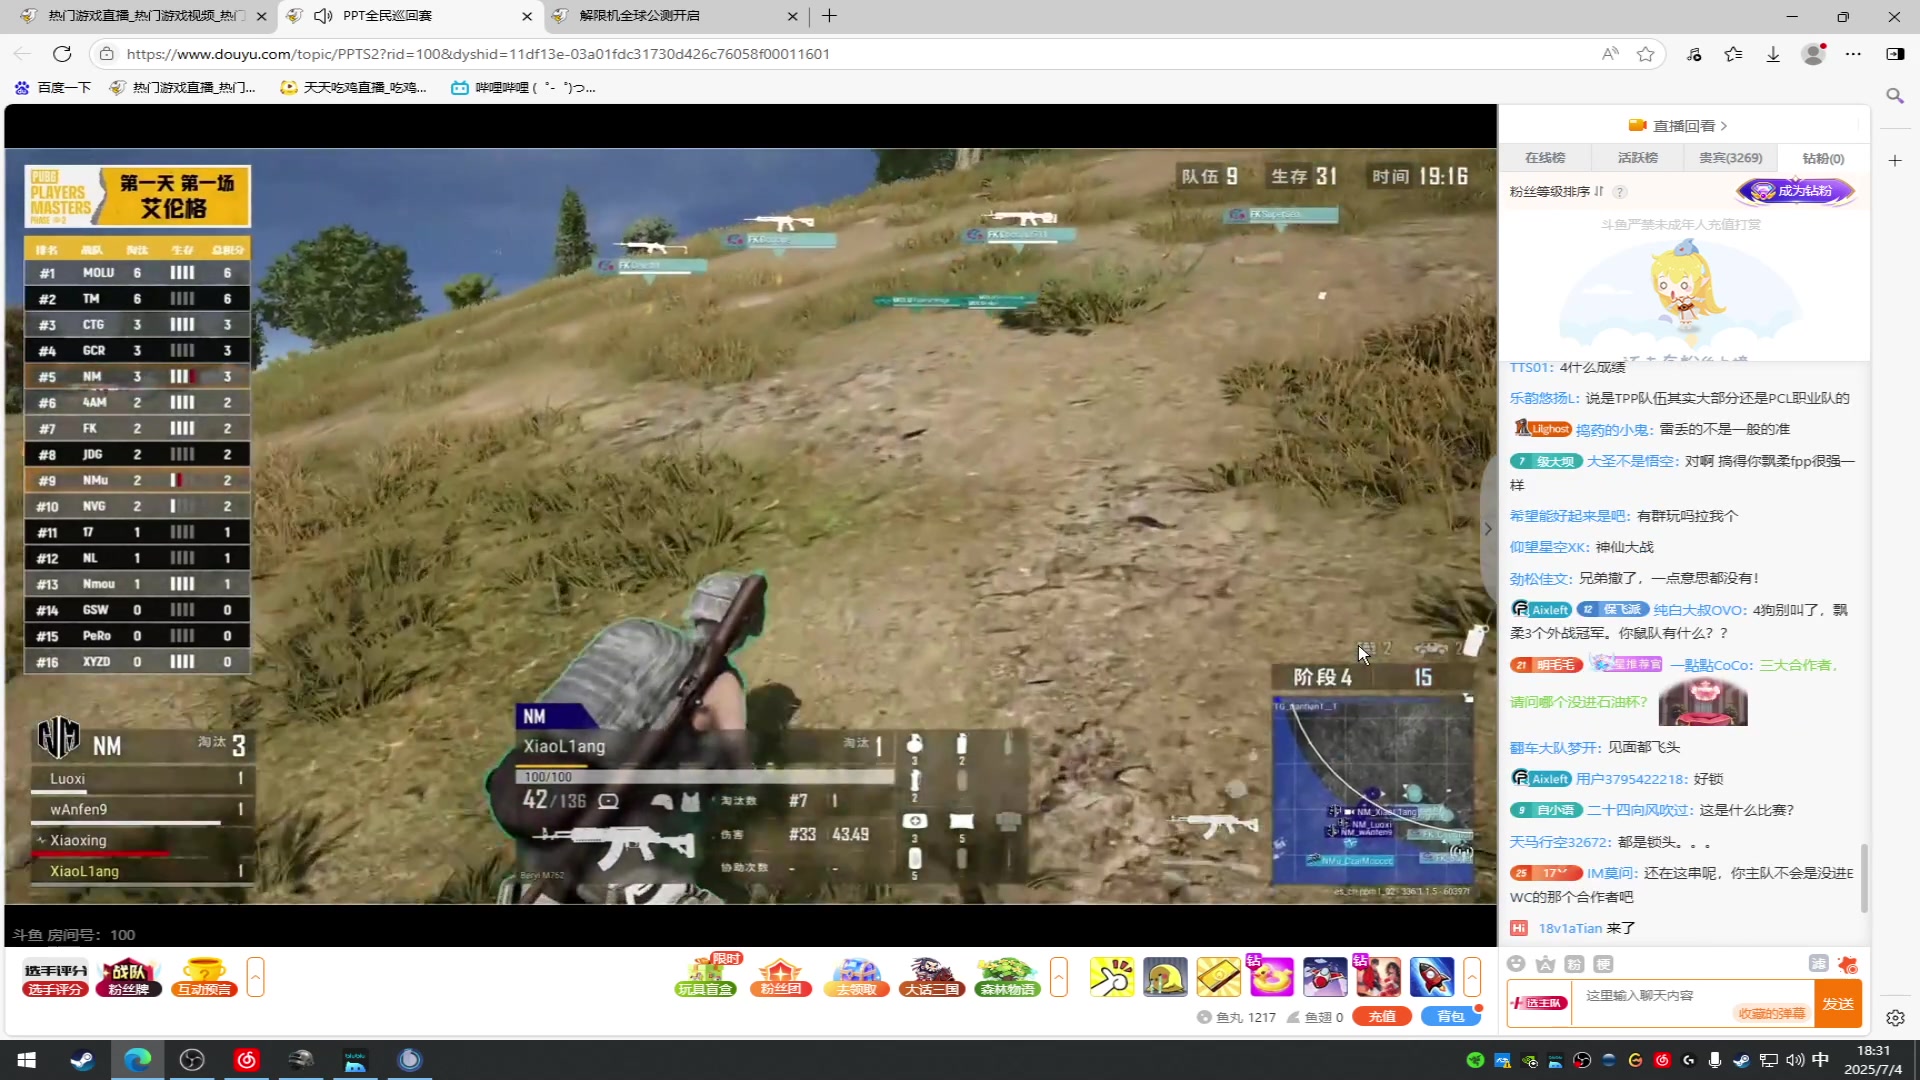
Task: Collapse the chat panel with side arrow
Action: [x=1488, y=529]
